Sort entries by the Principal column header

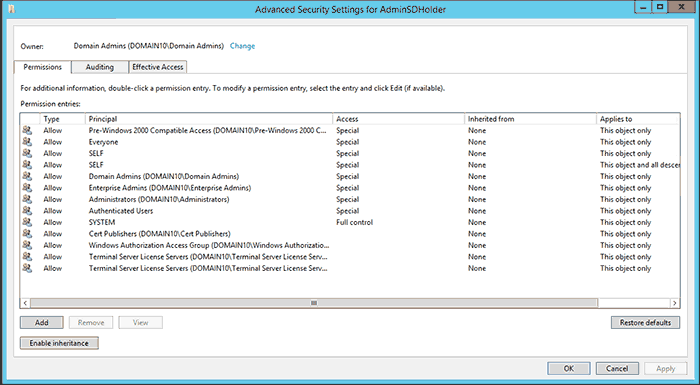(x=209, y=119)
